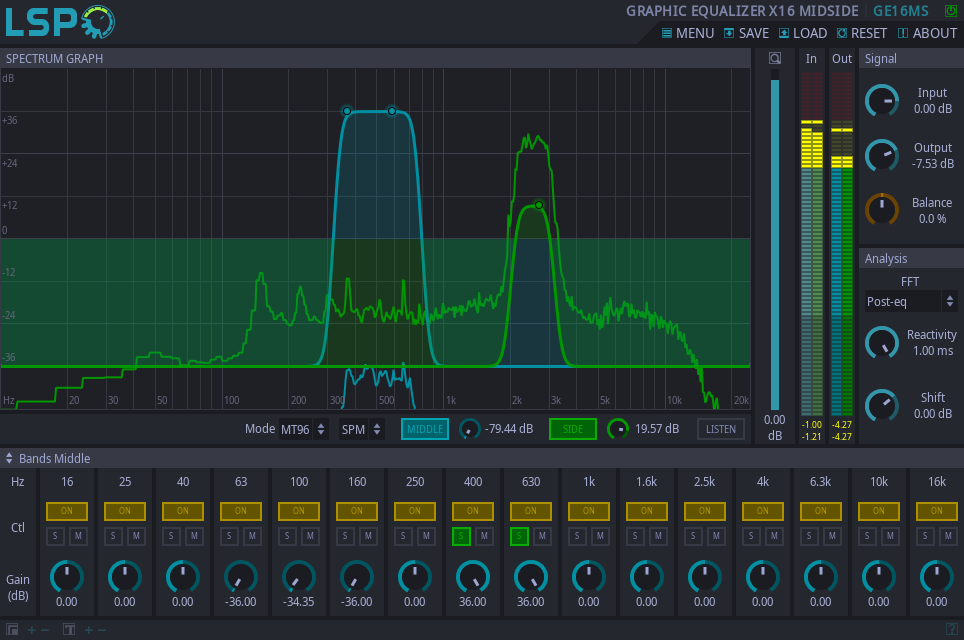
Task: Solo the 630 Hz band
Action: [519, 536]
